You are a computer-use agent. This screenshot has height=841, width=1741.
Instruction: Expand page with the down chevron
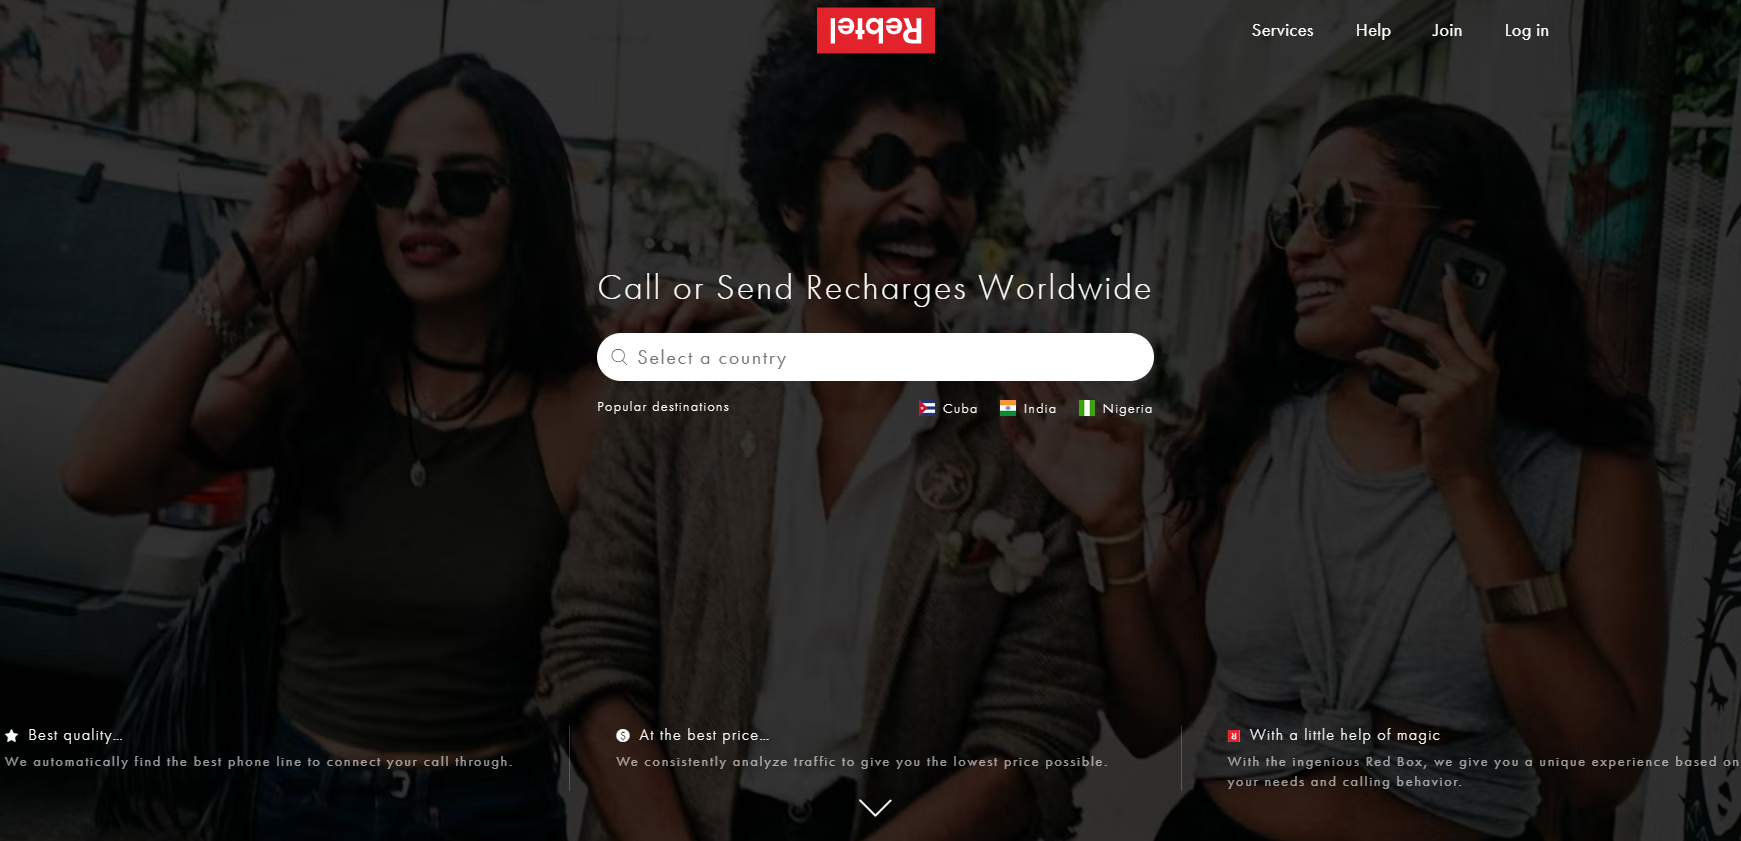point(875,808)
